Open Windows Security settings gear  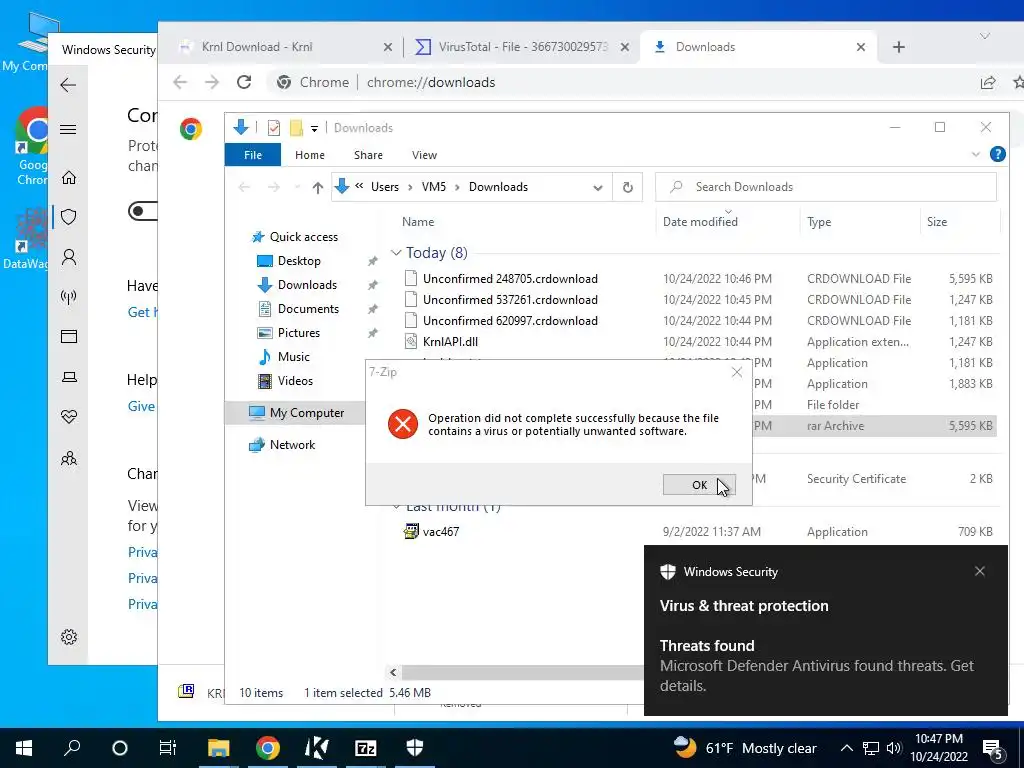tap(69, 637)
